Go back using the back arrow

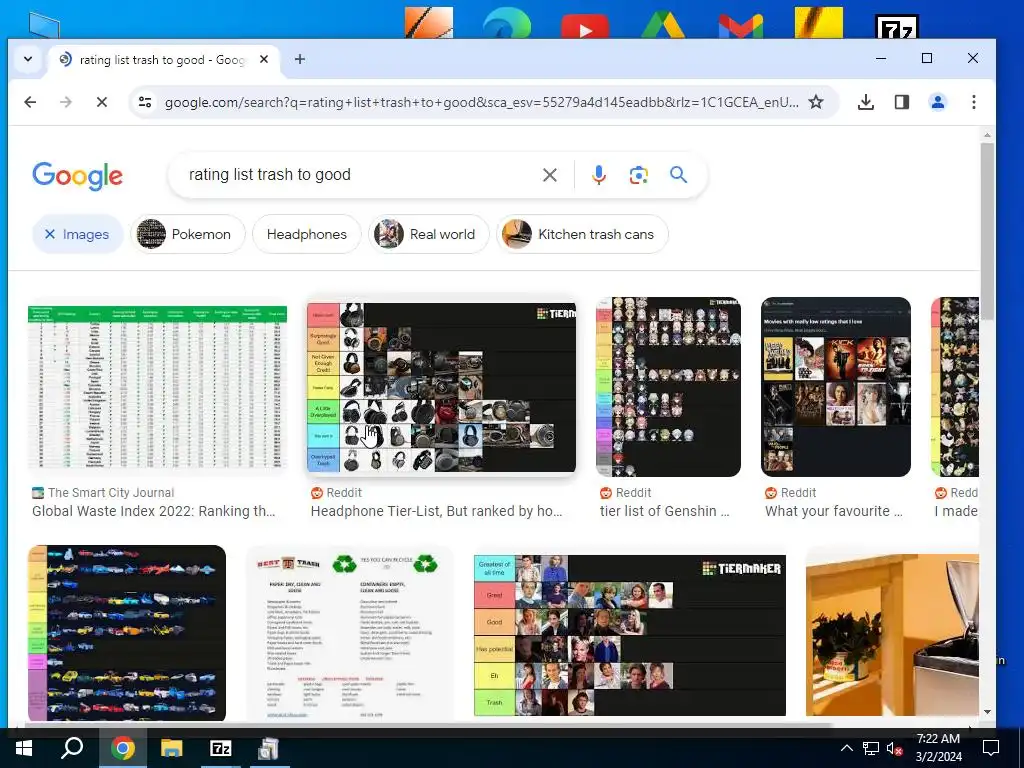click(x=30, y=102)
